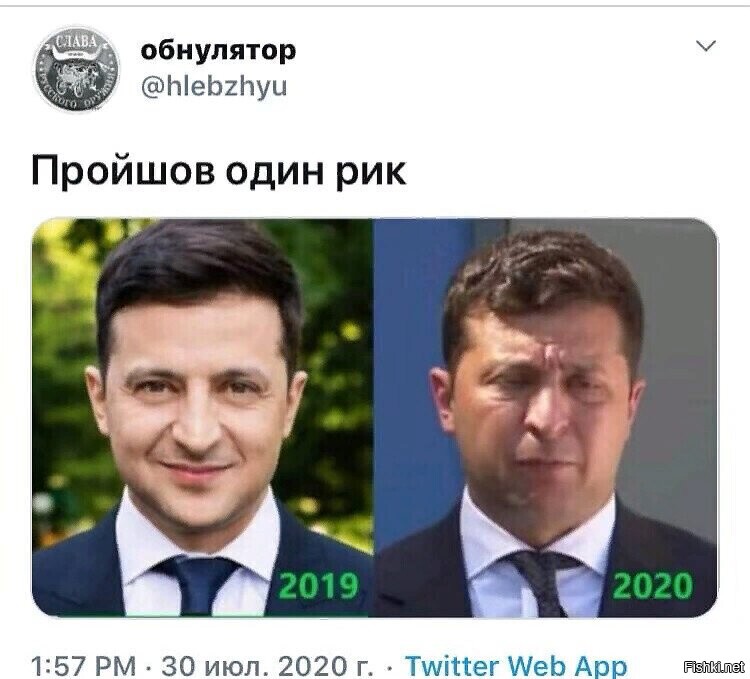Open the 1:57 PM timestamp

(x=84, y=666)
